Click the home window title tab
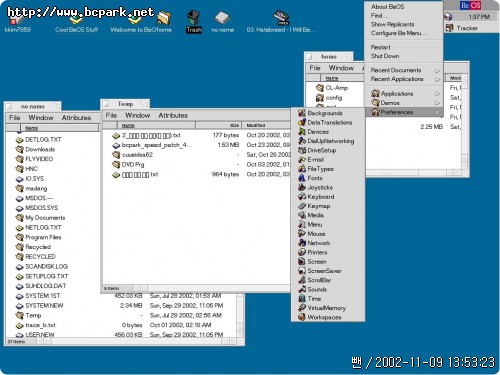The height and width of the screenshot is (375, 500). point(328,57)
